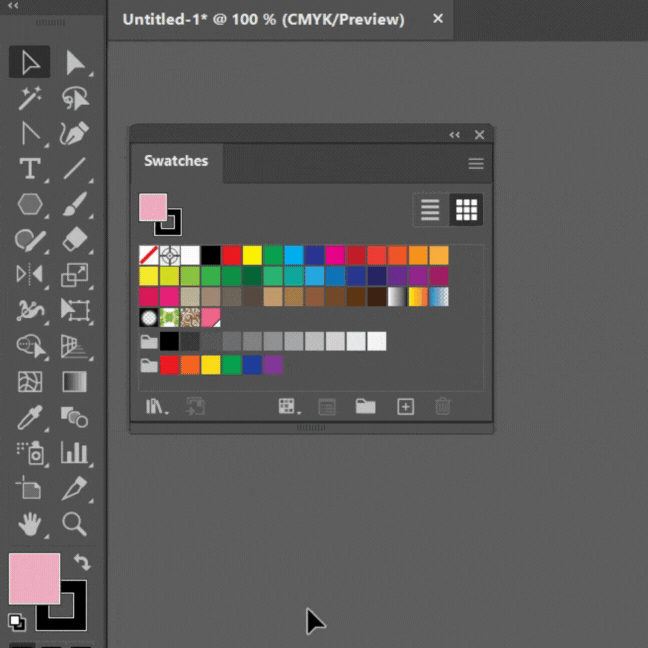The width and height of the screenshot is (648, 648).
Task: Select the Magic Wand tool
Action: pos(30,98)
